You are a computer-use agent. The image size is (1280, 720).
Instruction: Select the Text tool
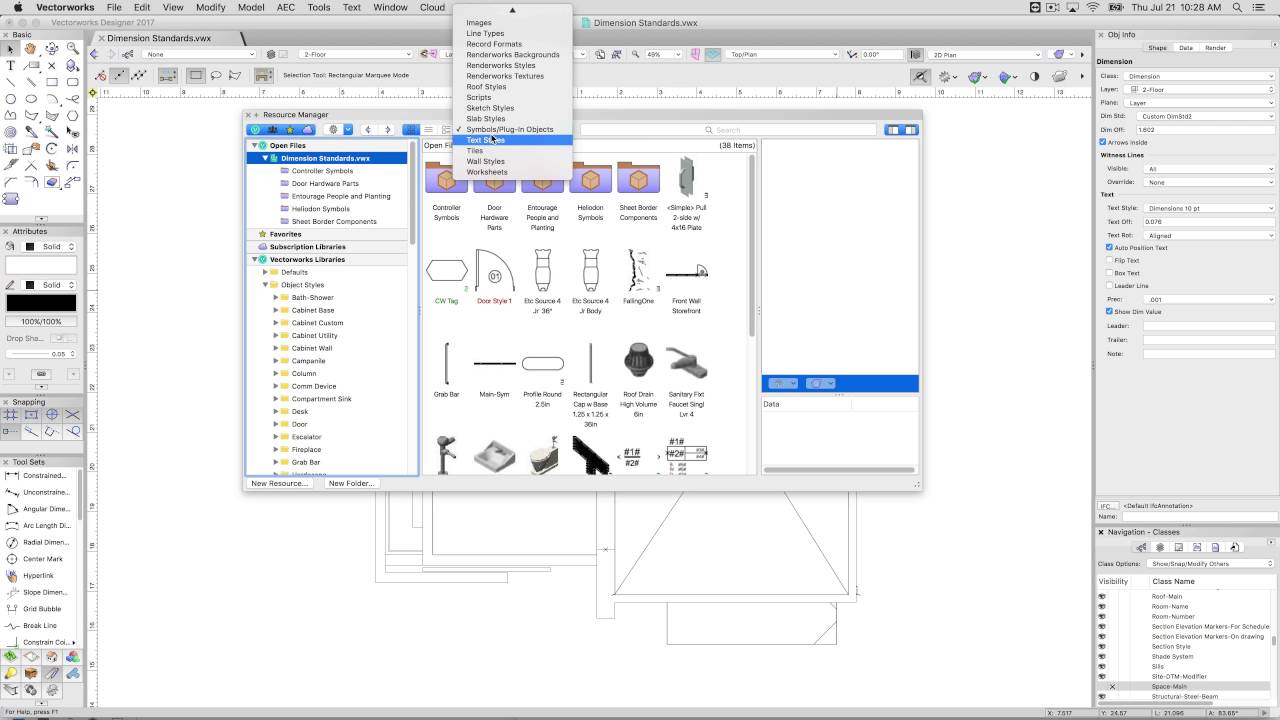tap(10, 65)
